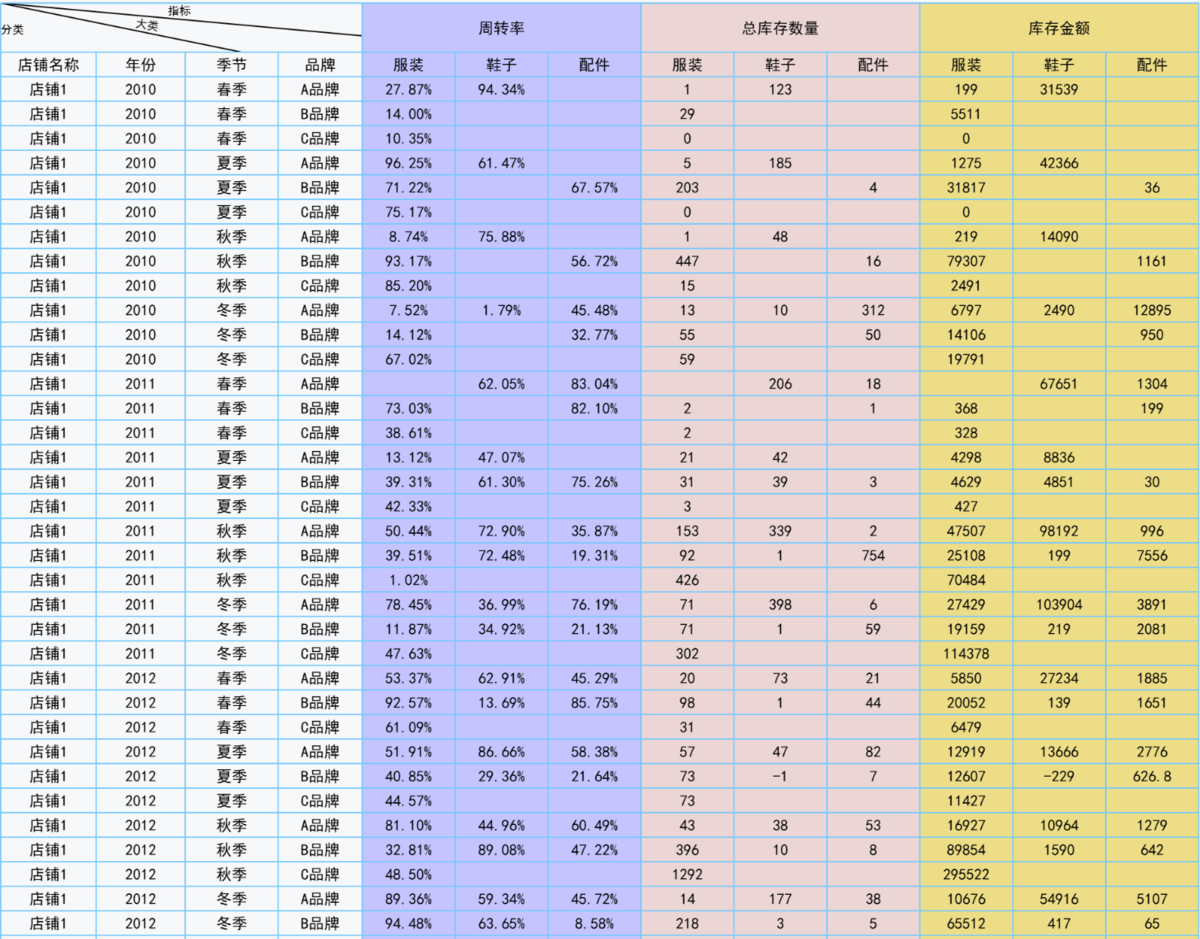Select the cell showing 8.58%
The height and width of the screenshot is (939, 1200).
click(x=594, y=923)
